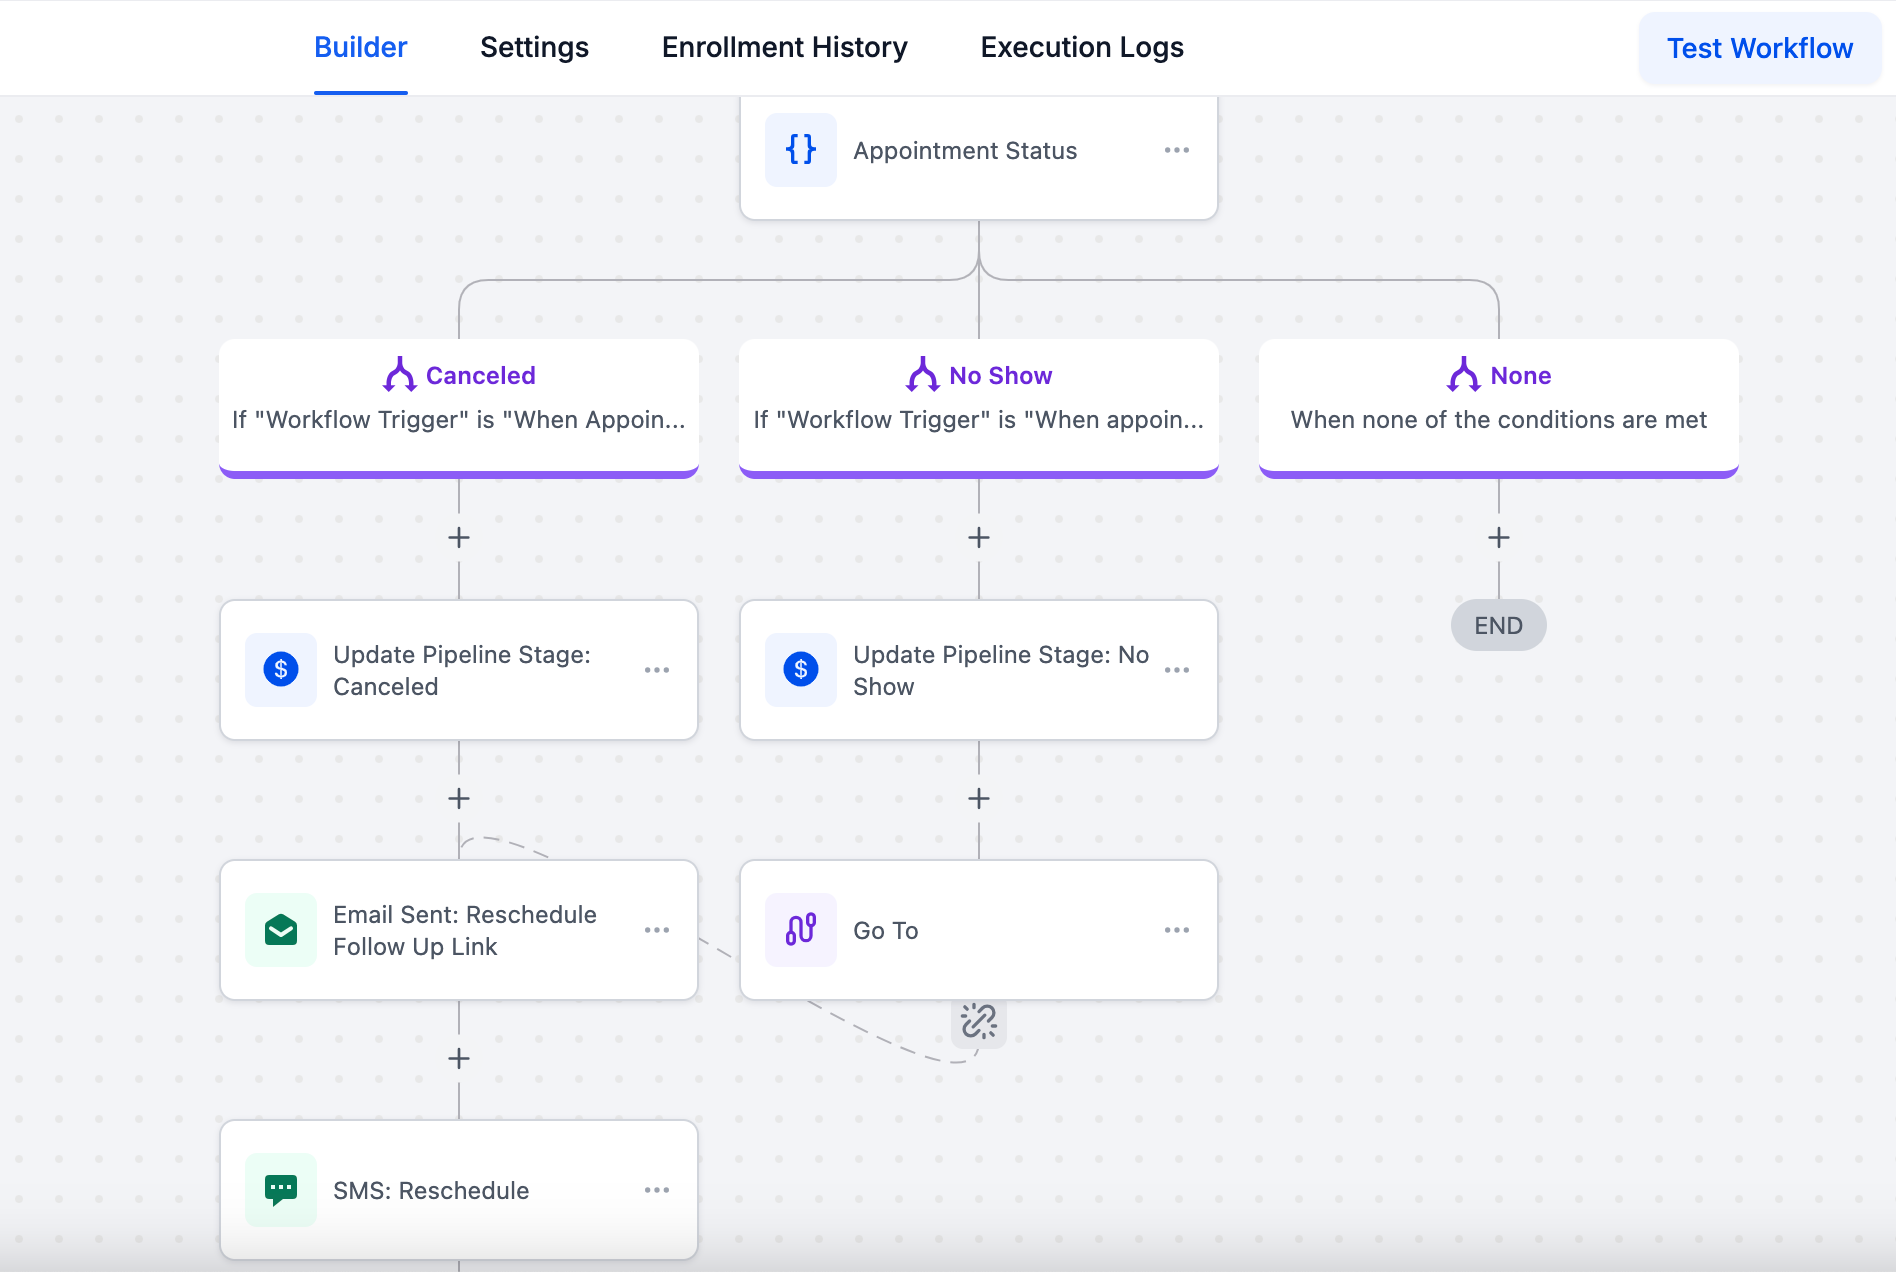Viewport: 1896px width, 1272px height.
Task: Click the No Show branch fork icon
Action: [923, 375]
